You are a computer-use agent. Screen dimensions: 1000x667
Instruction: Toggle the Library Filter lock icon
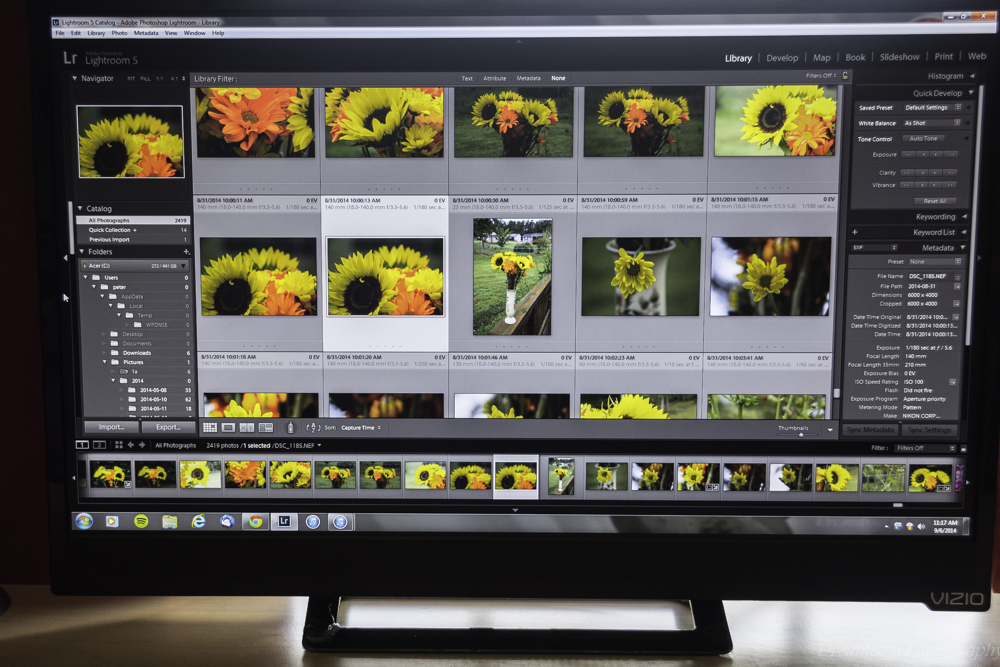(845, 75)
